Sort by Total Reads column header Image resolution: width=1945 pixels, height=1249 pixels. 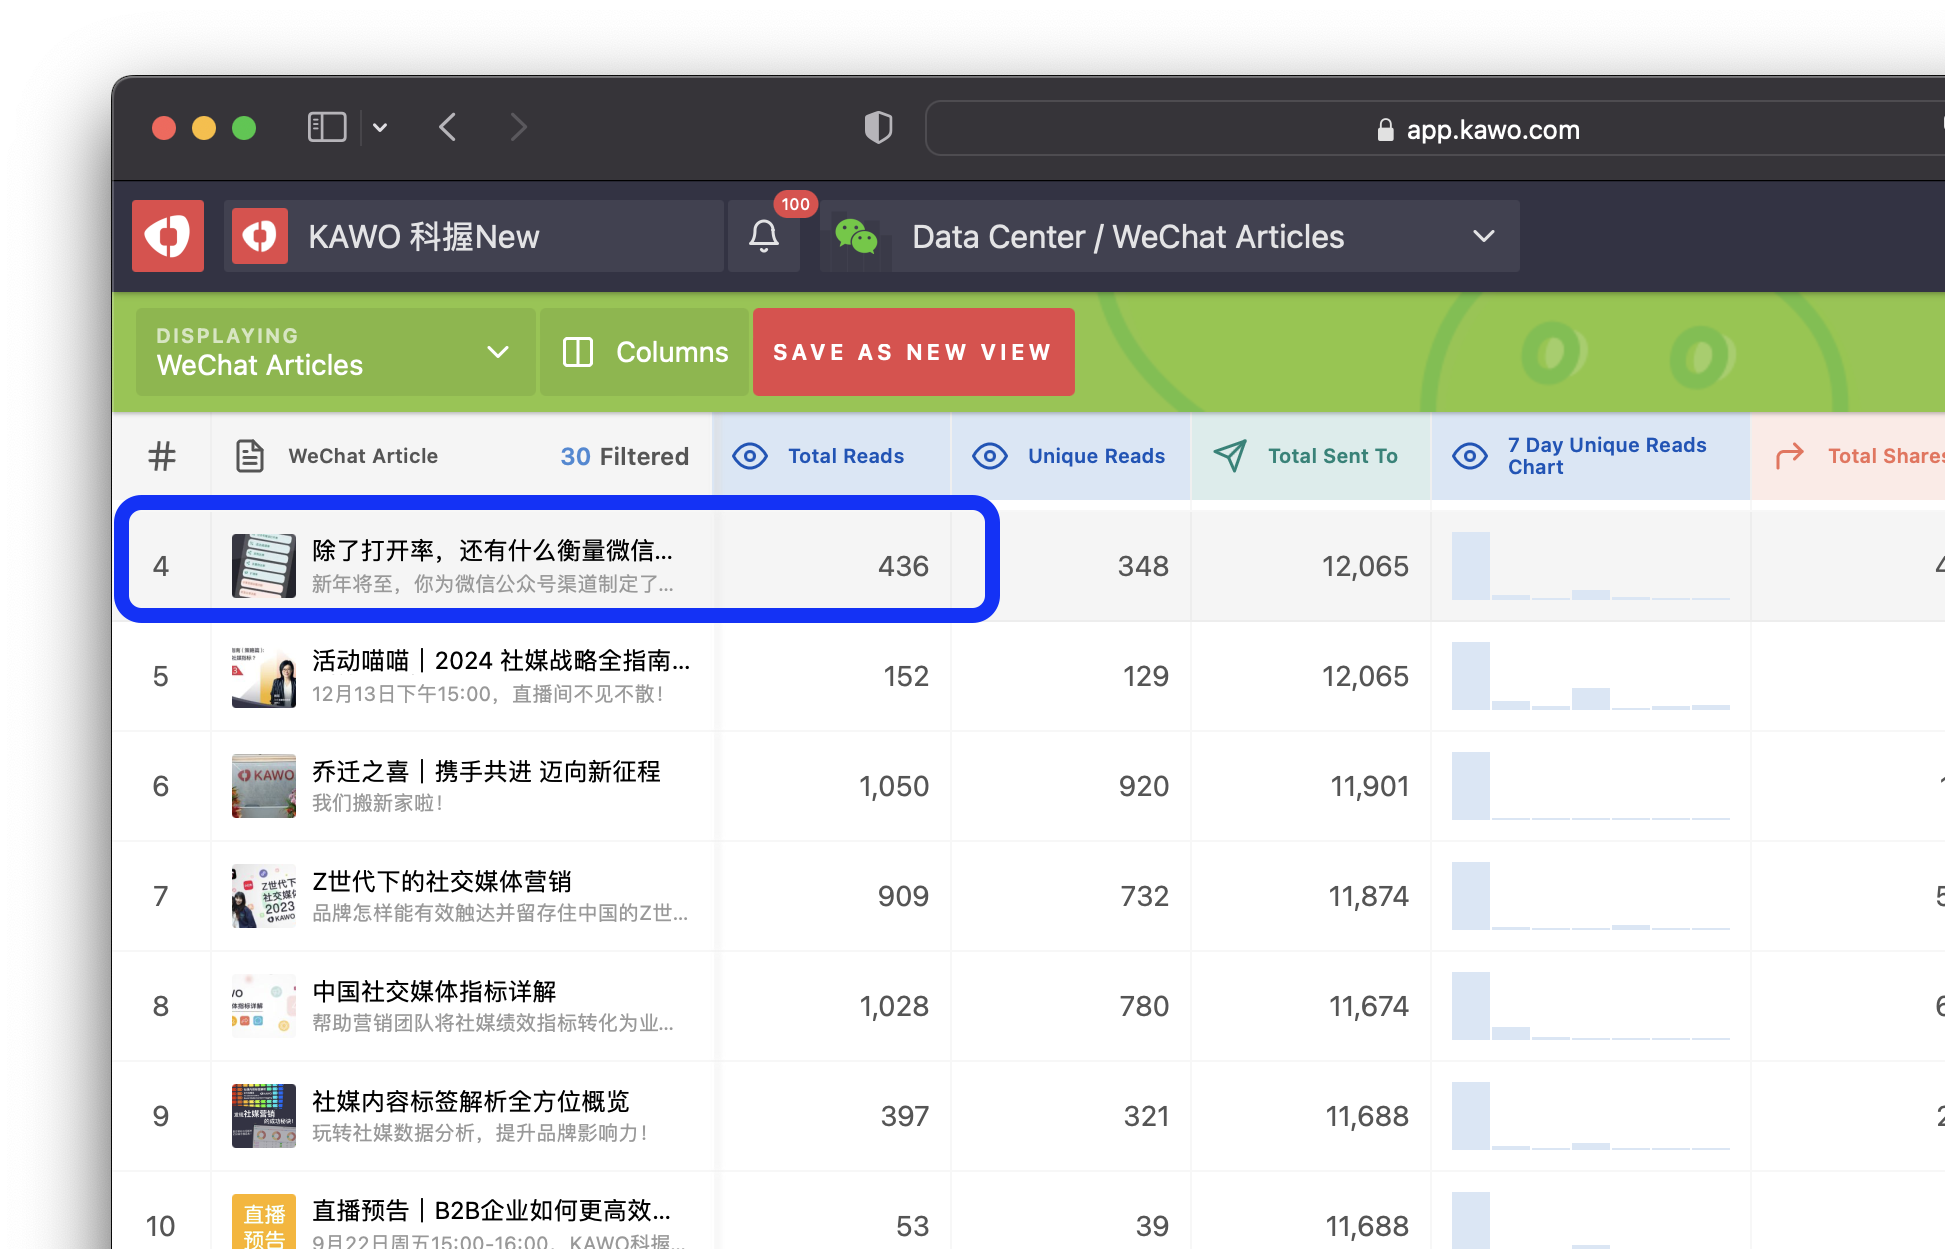pyautogui.click(x=846, y=456)
